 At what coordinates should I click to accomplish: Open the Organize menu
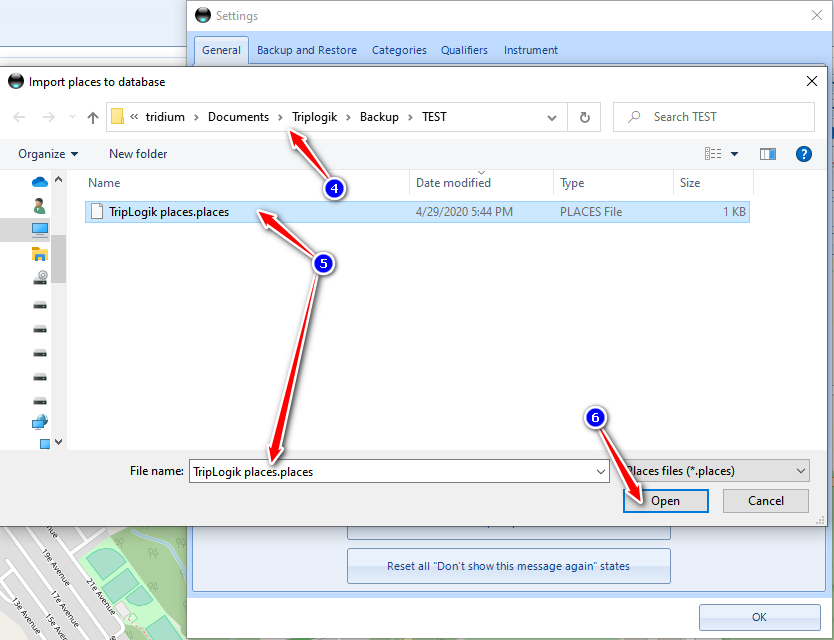[48, 154]
